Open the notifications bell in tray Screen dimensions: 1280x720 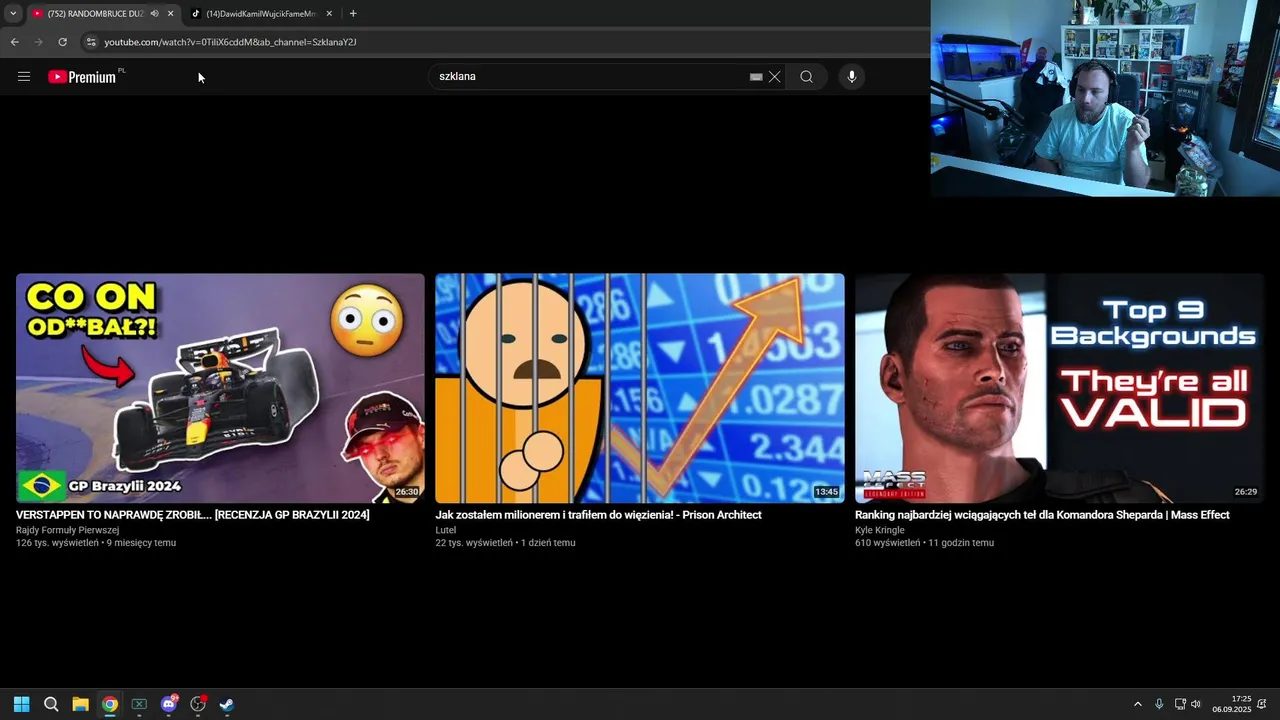pyautogui.click(x=1262, y=704)
